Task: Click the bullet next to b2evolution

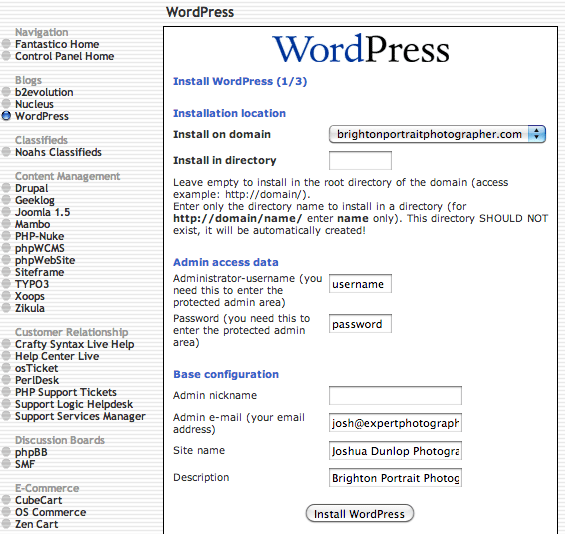Action: (6, 92)
